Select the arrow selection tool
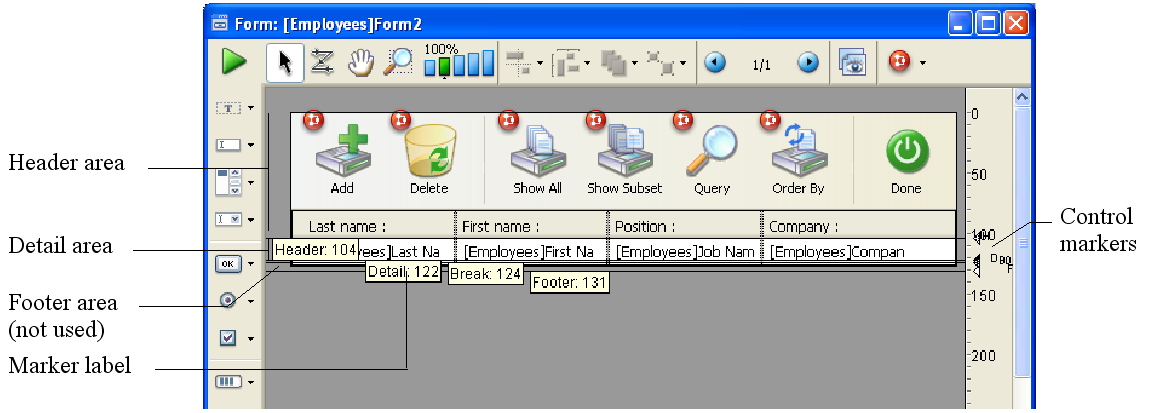 tap(285, 63)
